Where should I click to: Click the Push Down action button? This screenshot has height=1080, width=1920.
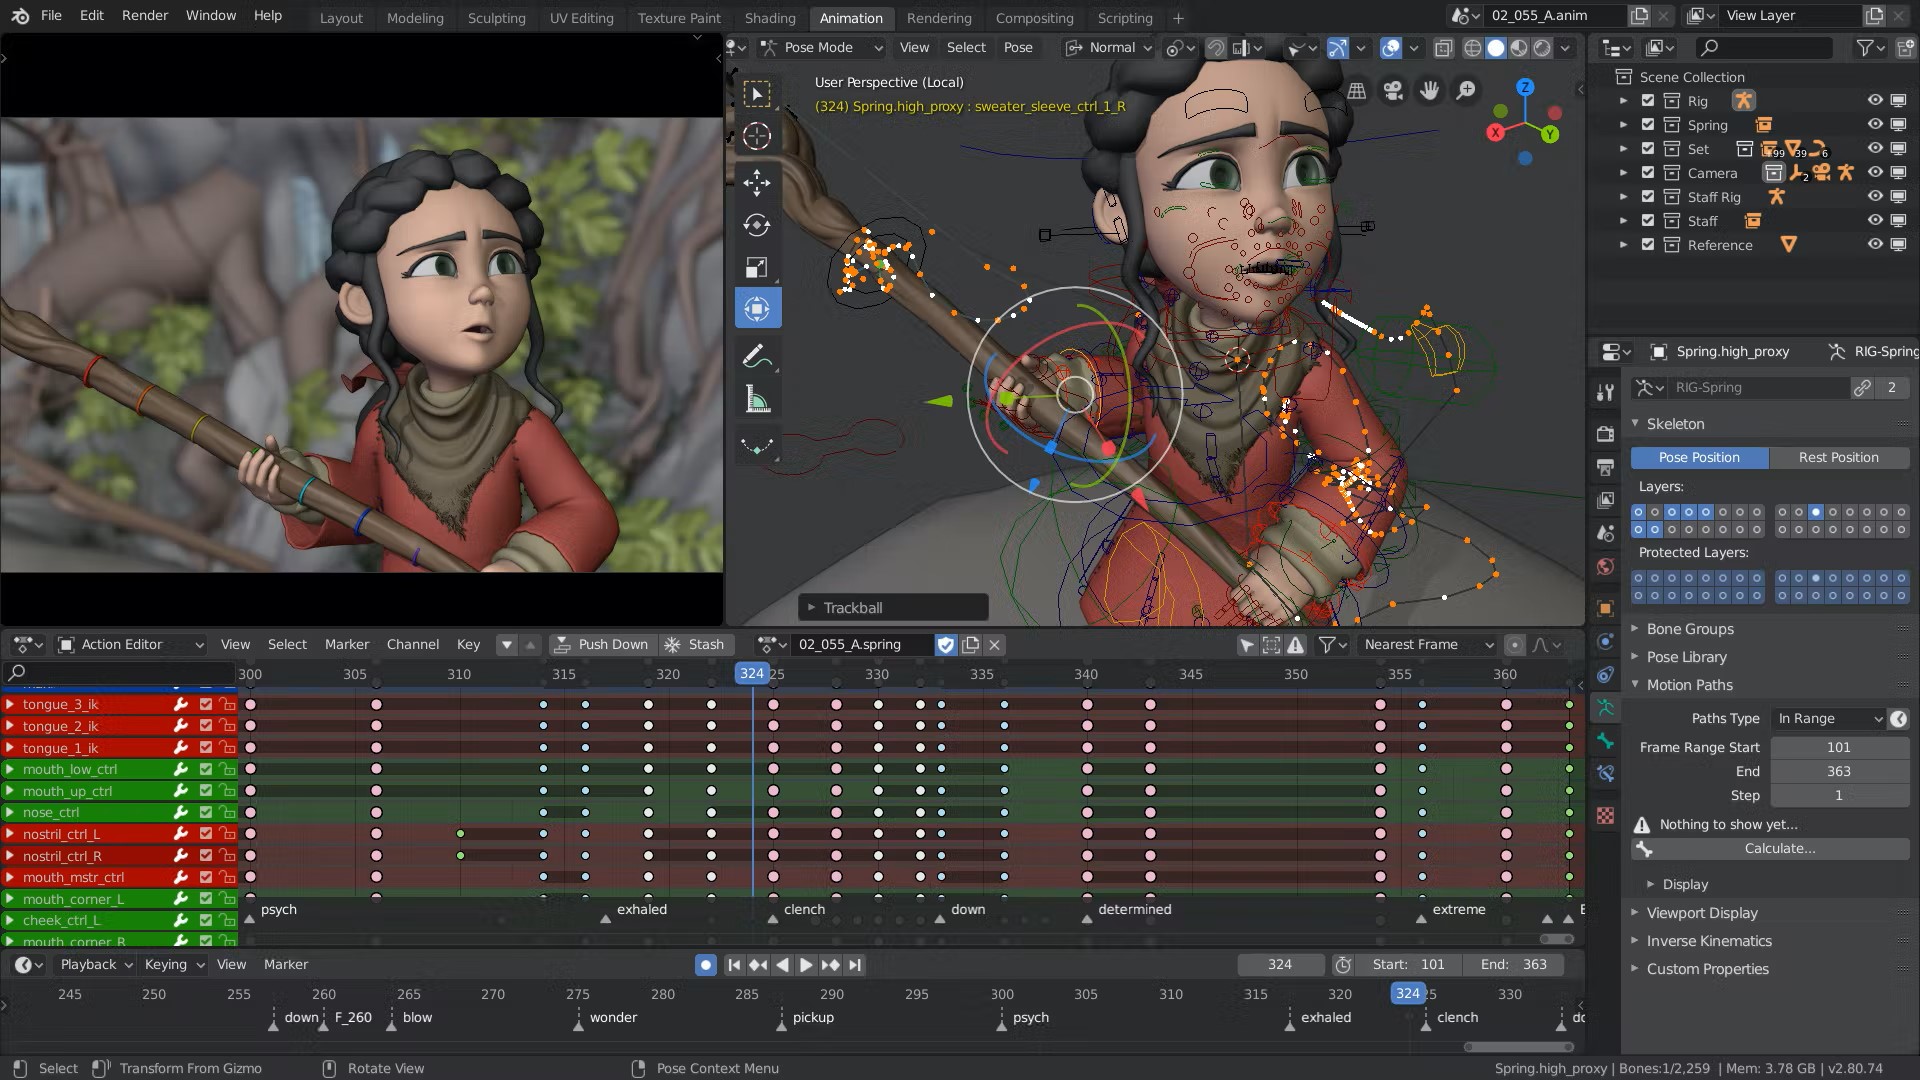[x=600, y=644]
